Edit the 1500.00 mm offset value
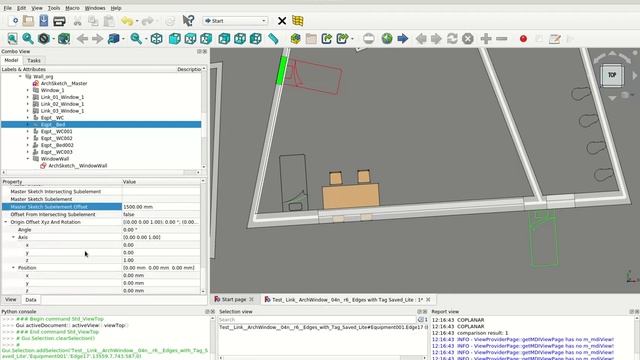 click(x=161, y=207)
